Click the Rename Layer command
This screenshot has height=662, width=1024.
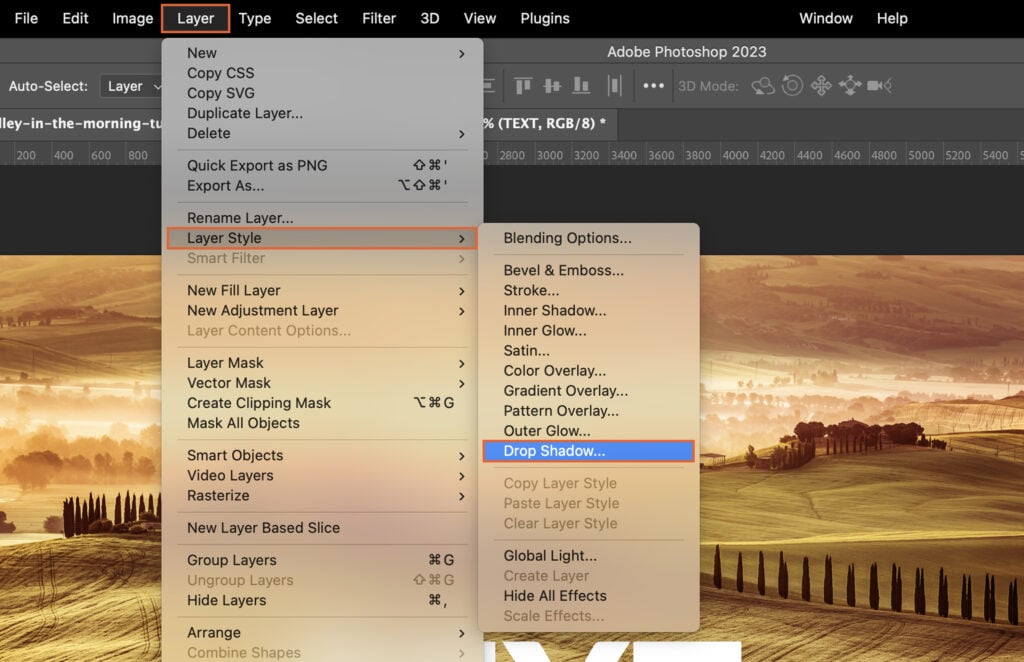coord(232,217)
